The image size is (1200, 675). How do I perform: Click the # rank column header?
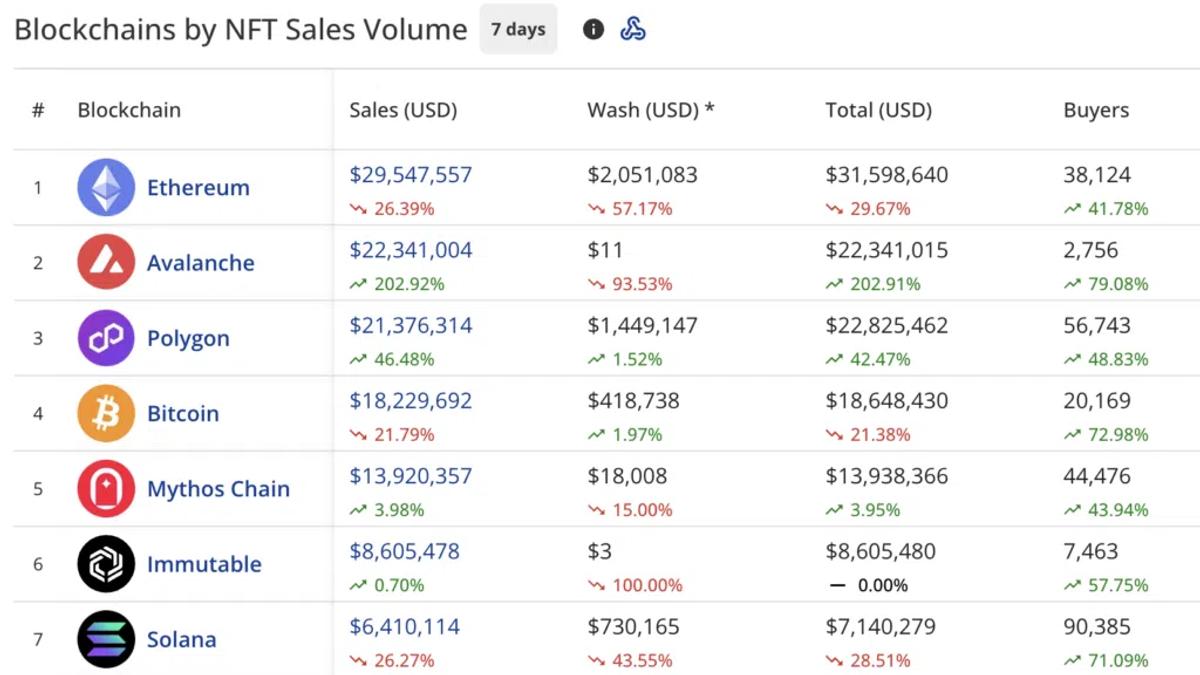pyautogui.click(x=38, y=110)
